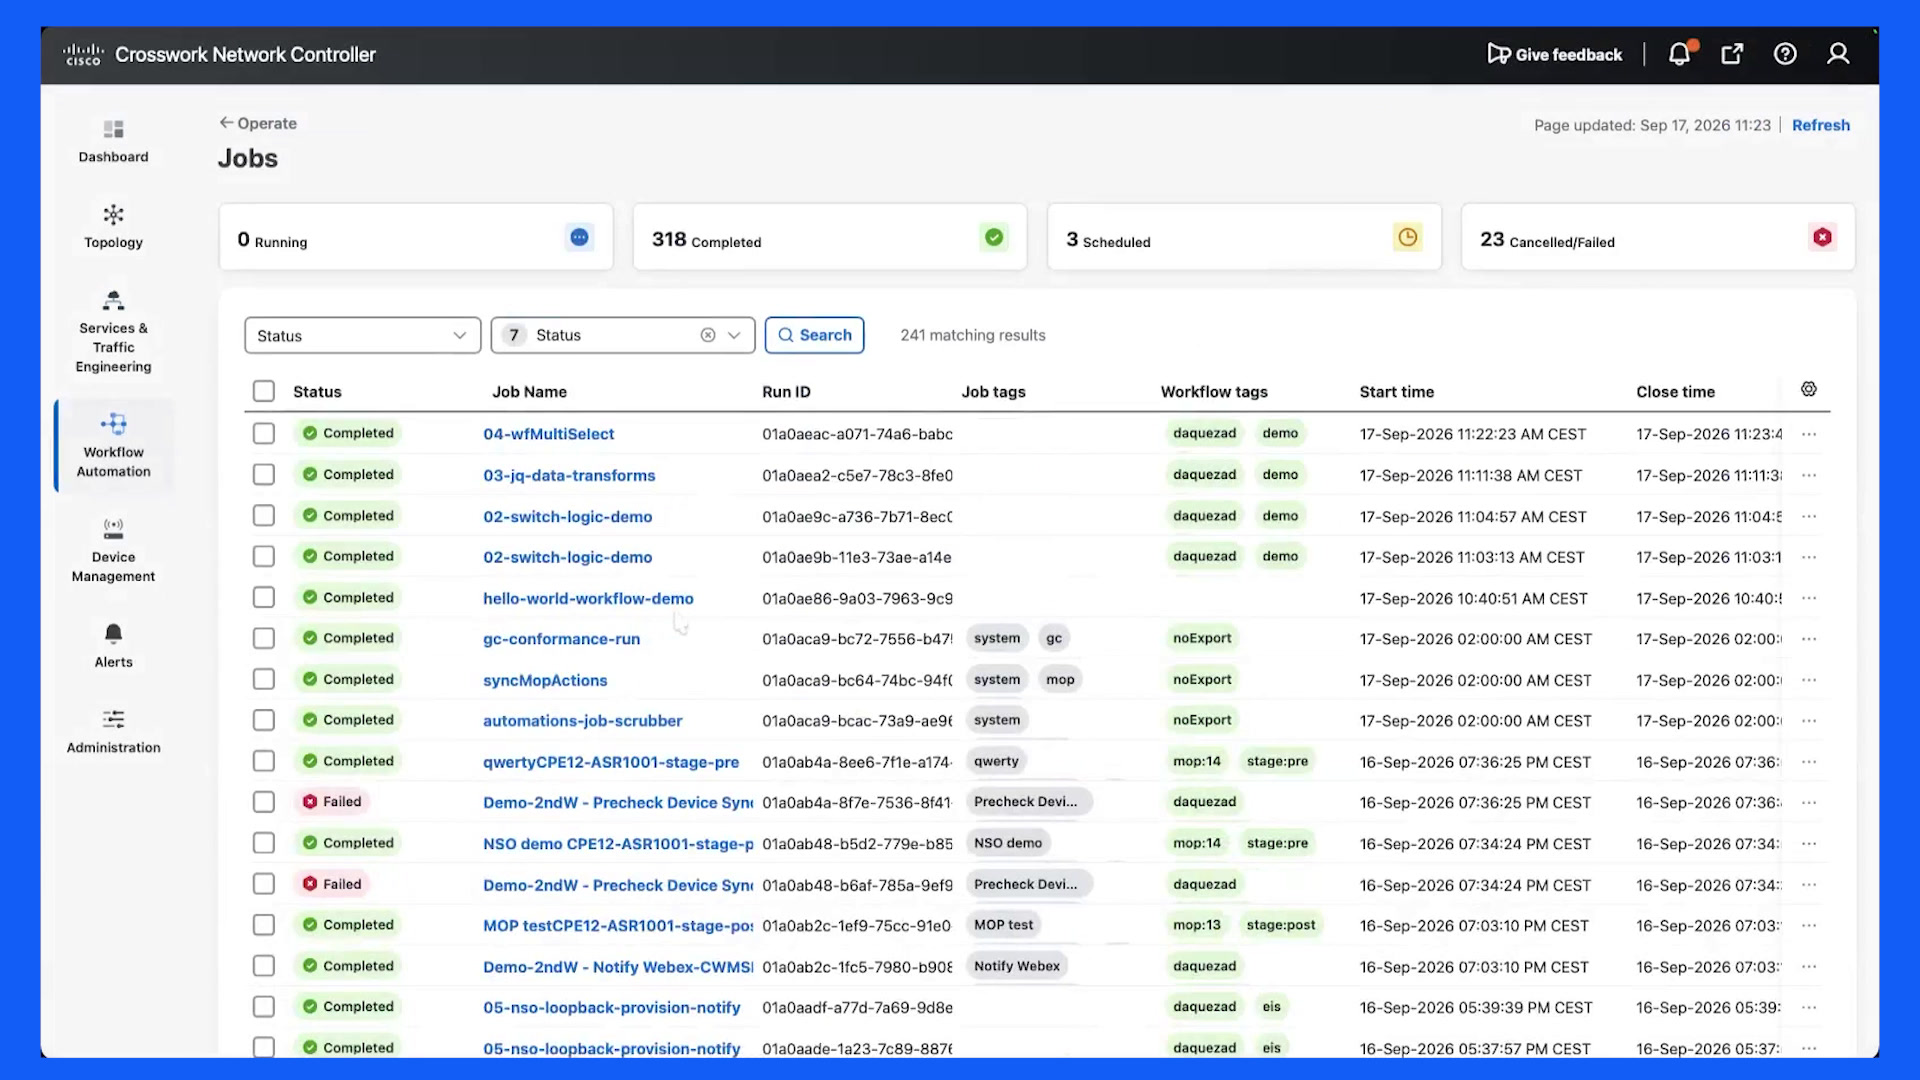
Task: Open the help question mark icon
Action: (1785, 54)
